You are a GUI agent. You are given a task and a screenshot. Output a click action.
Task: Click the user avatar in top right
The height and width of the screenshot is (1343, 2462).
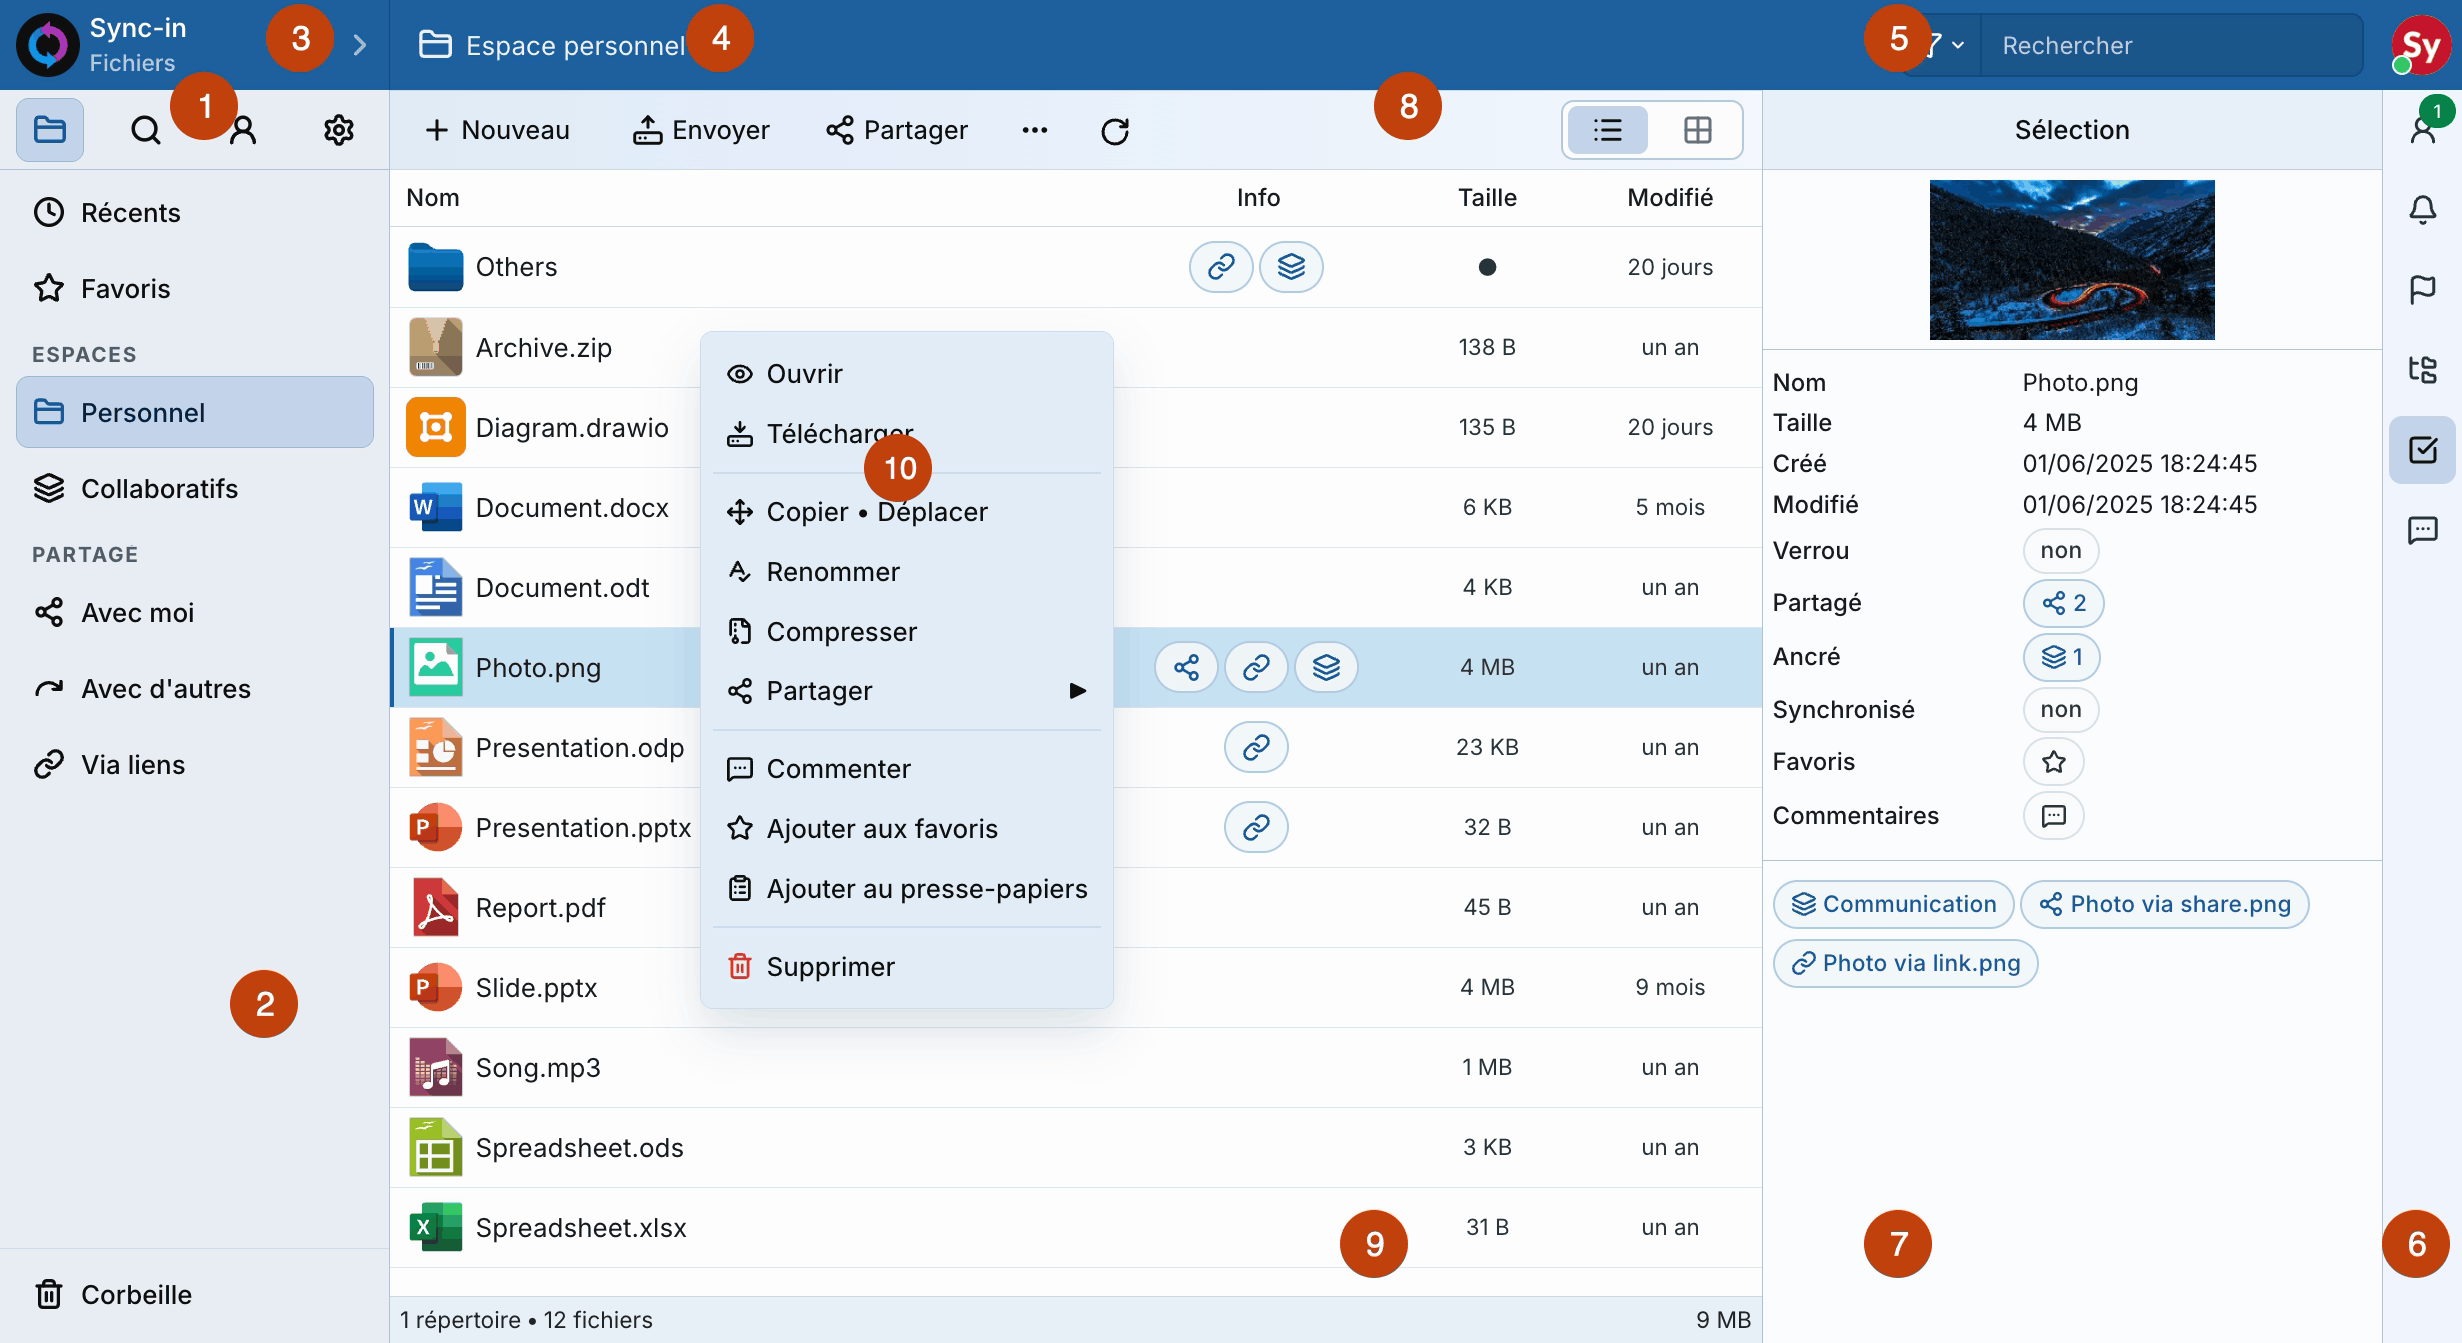2420,45
